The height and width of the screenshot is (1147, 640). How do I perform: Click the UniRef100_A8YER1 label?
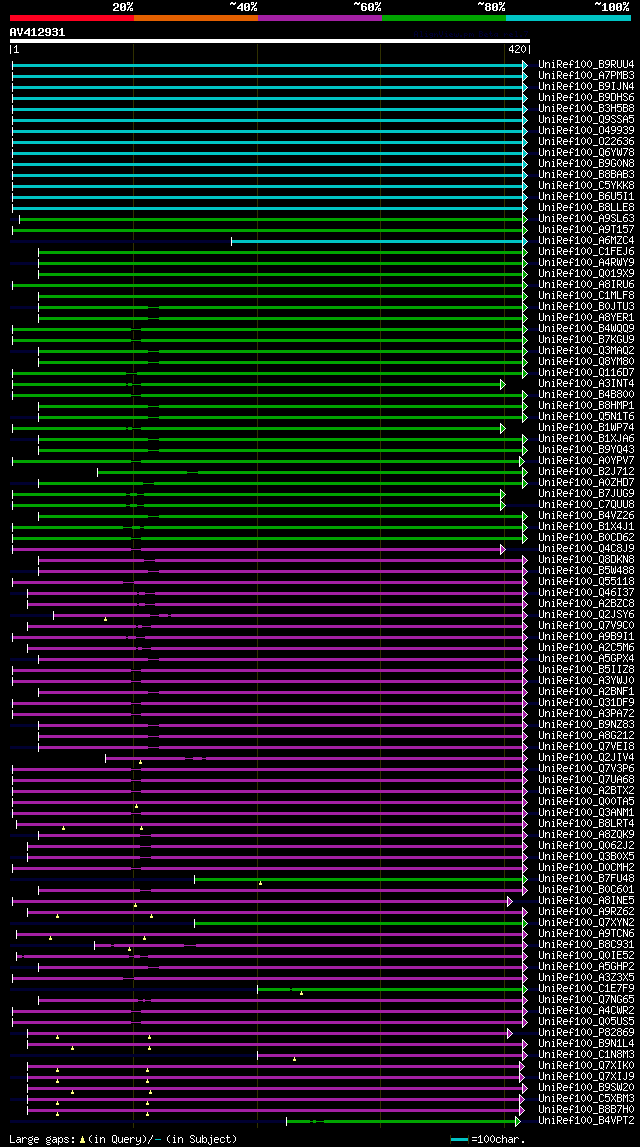click(x=586, y=317)
